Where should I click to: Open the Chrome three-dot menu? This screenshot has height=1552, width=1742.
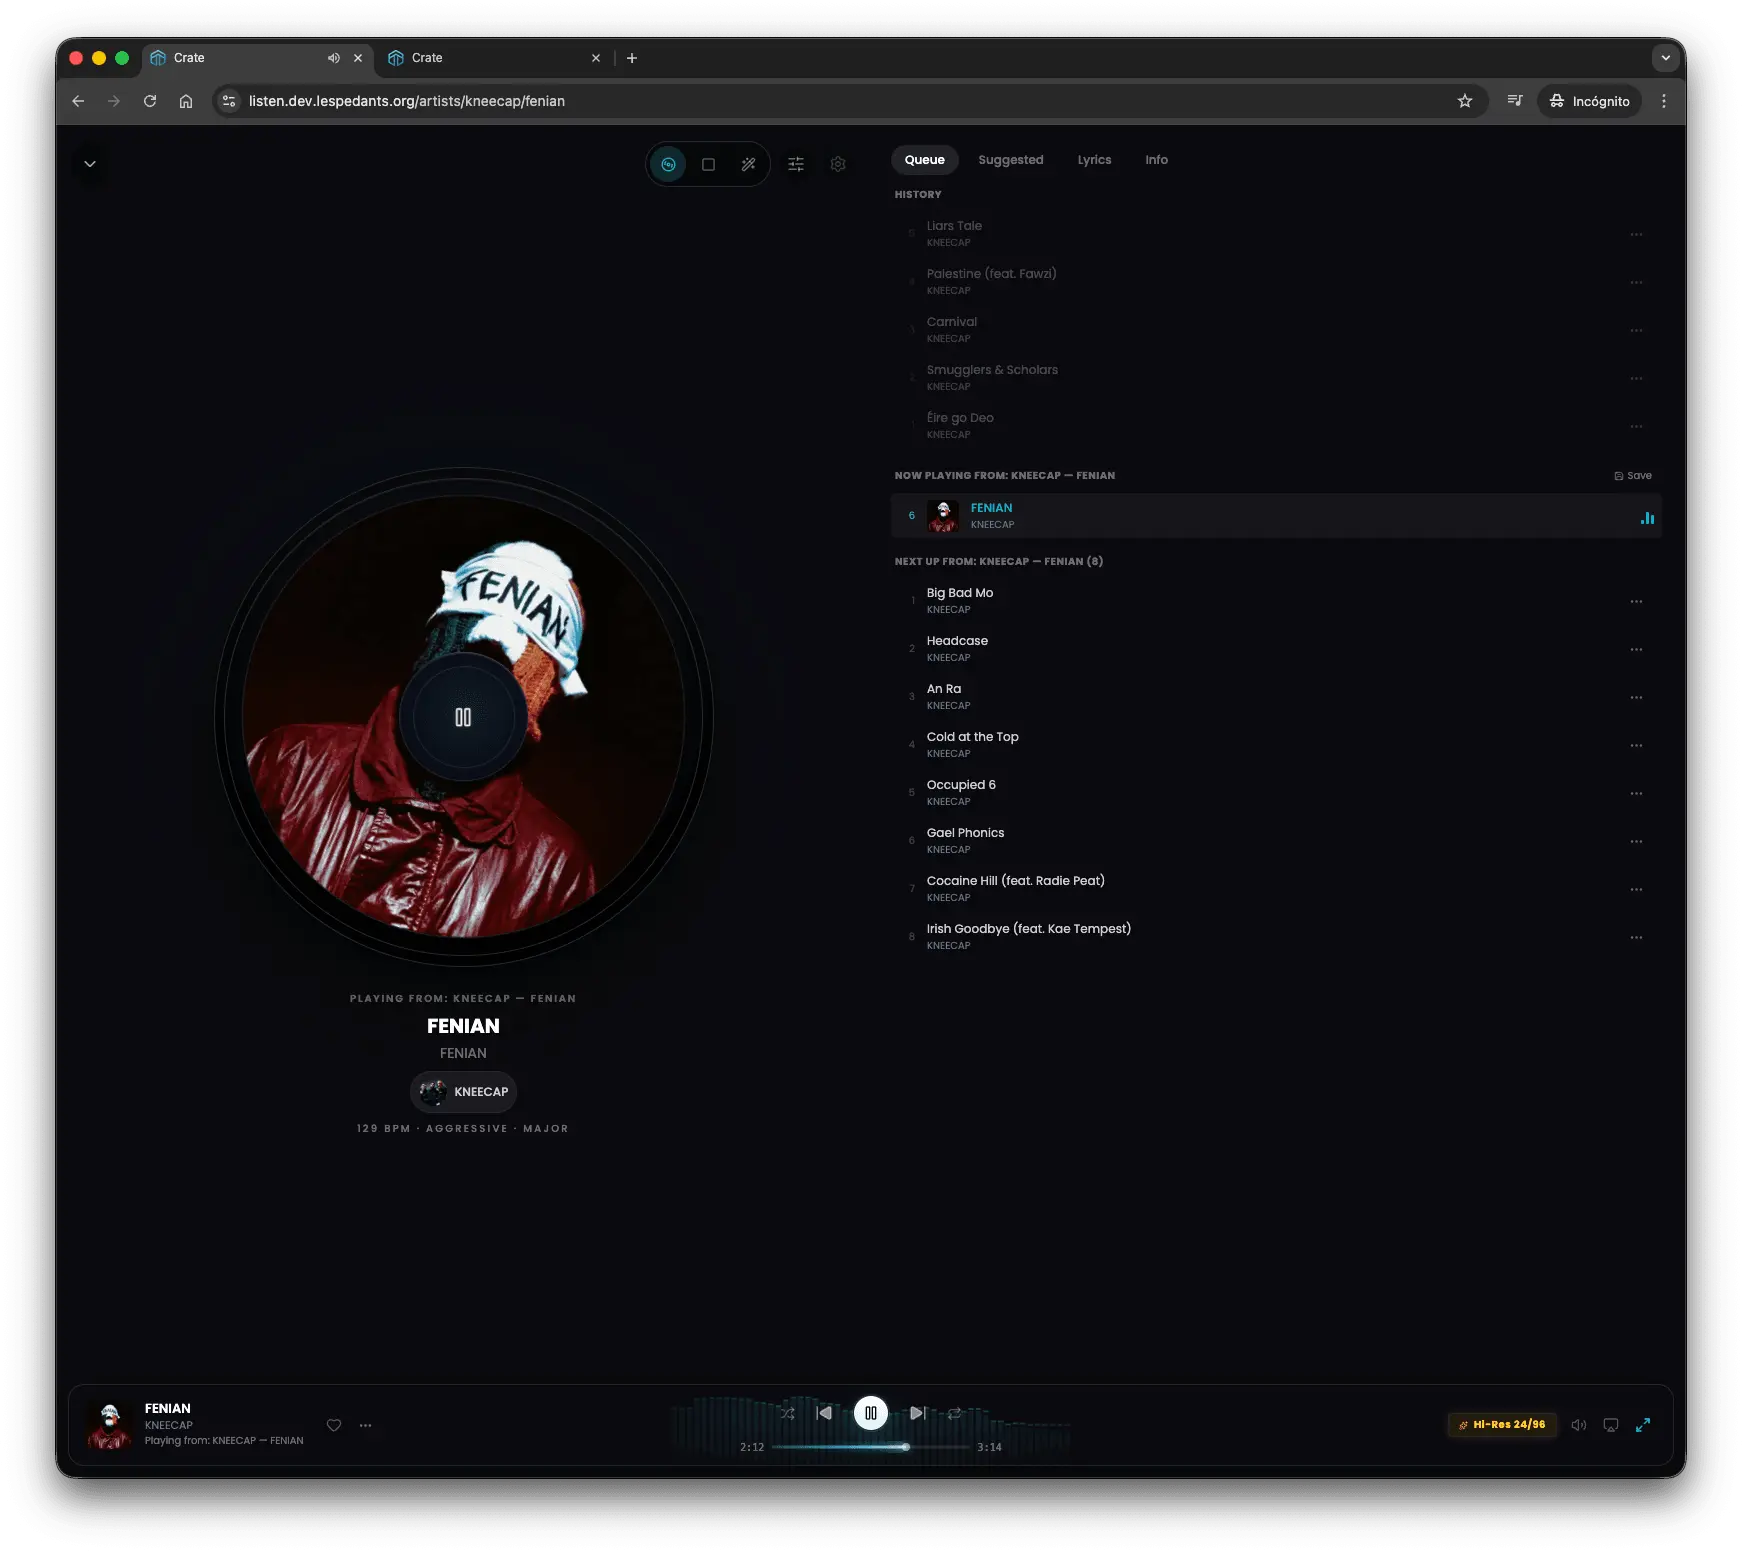click(1664, 101)
